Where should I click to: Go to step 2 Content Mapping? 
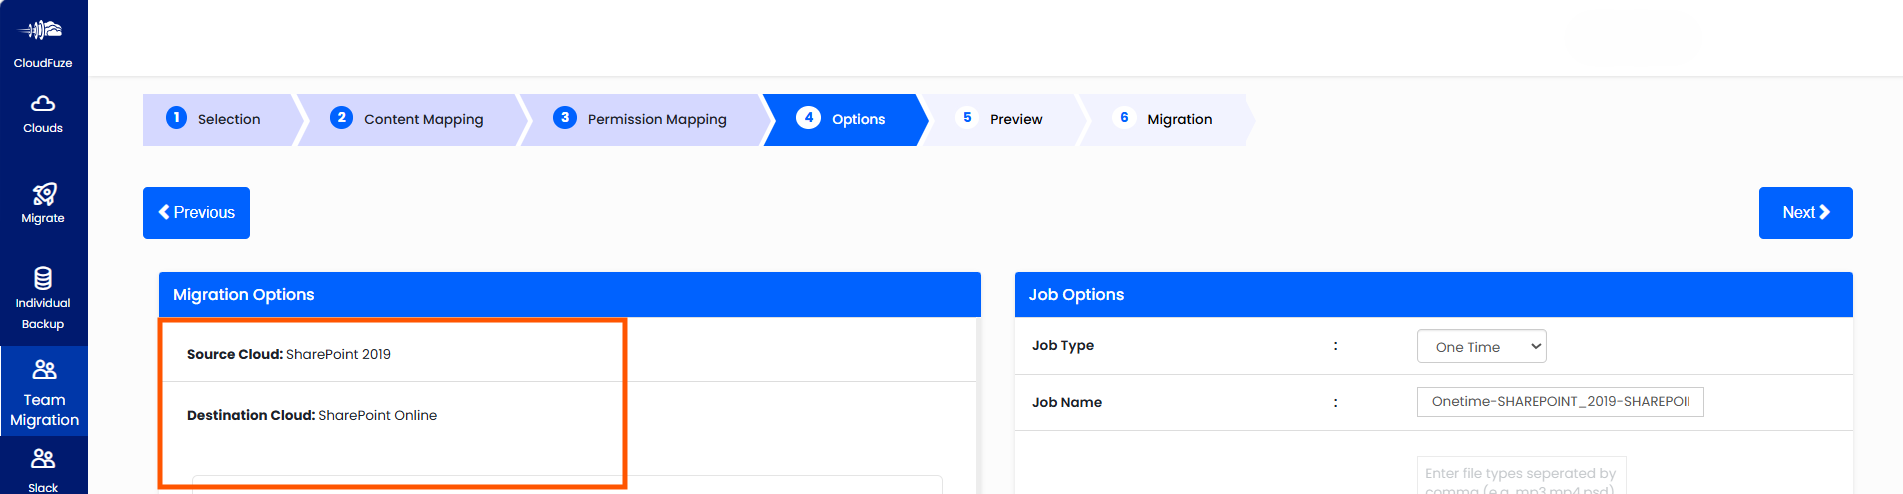410,119
